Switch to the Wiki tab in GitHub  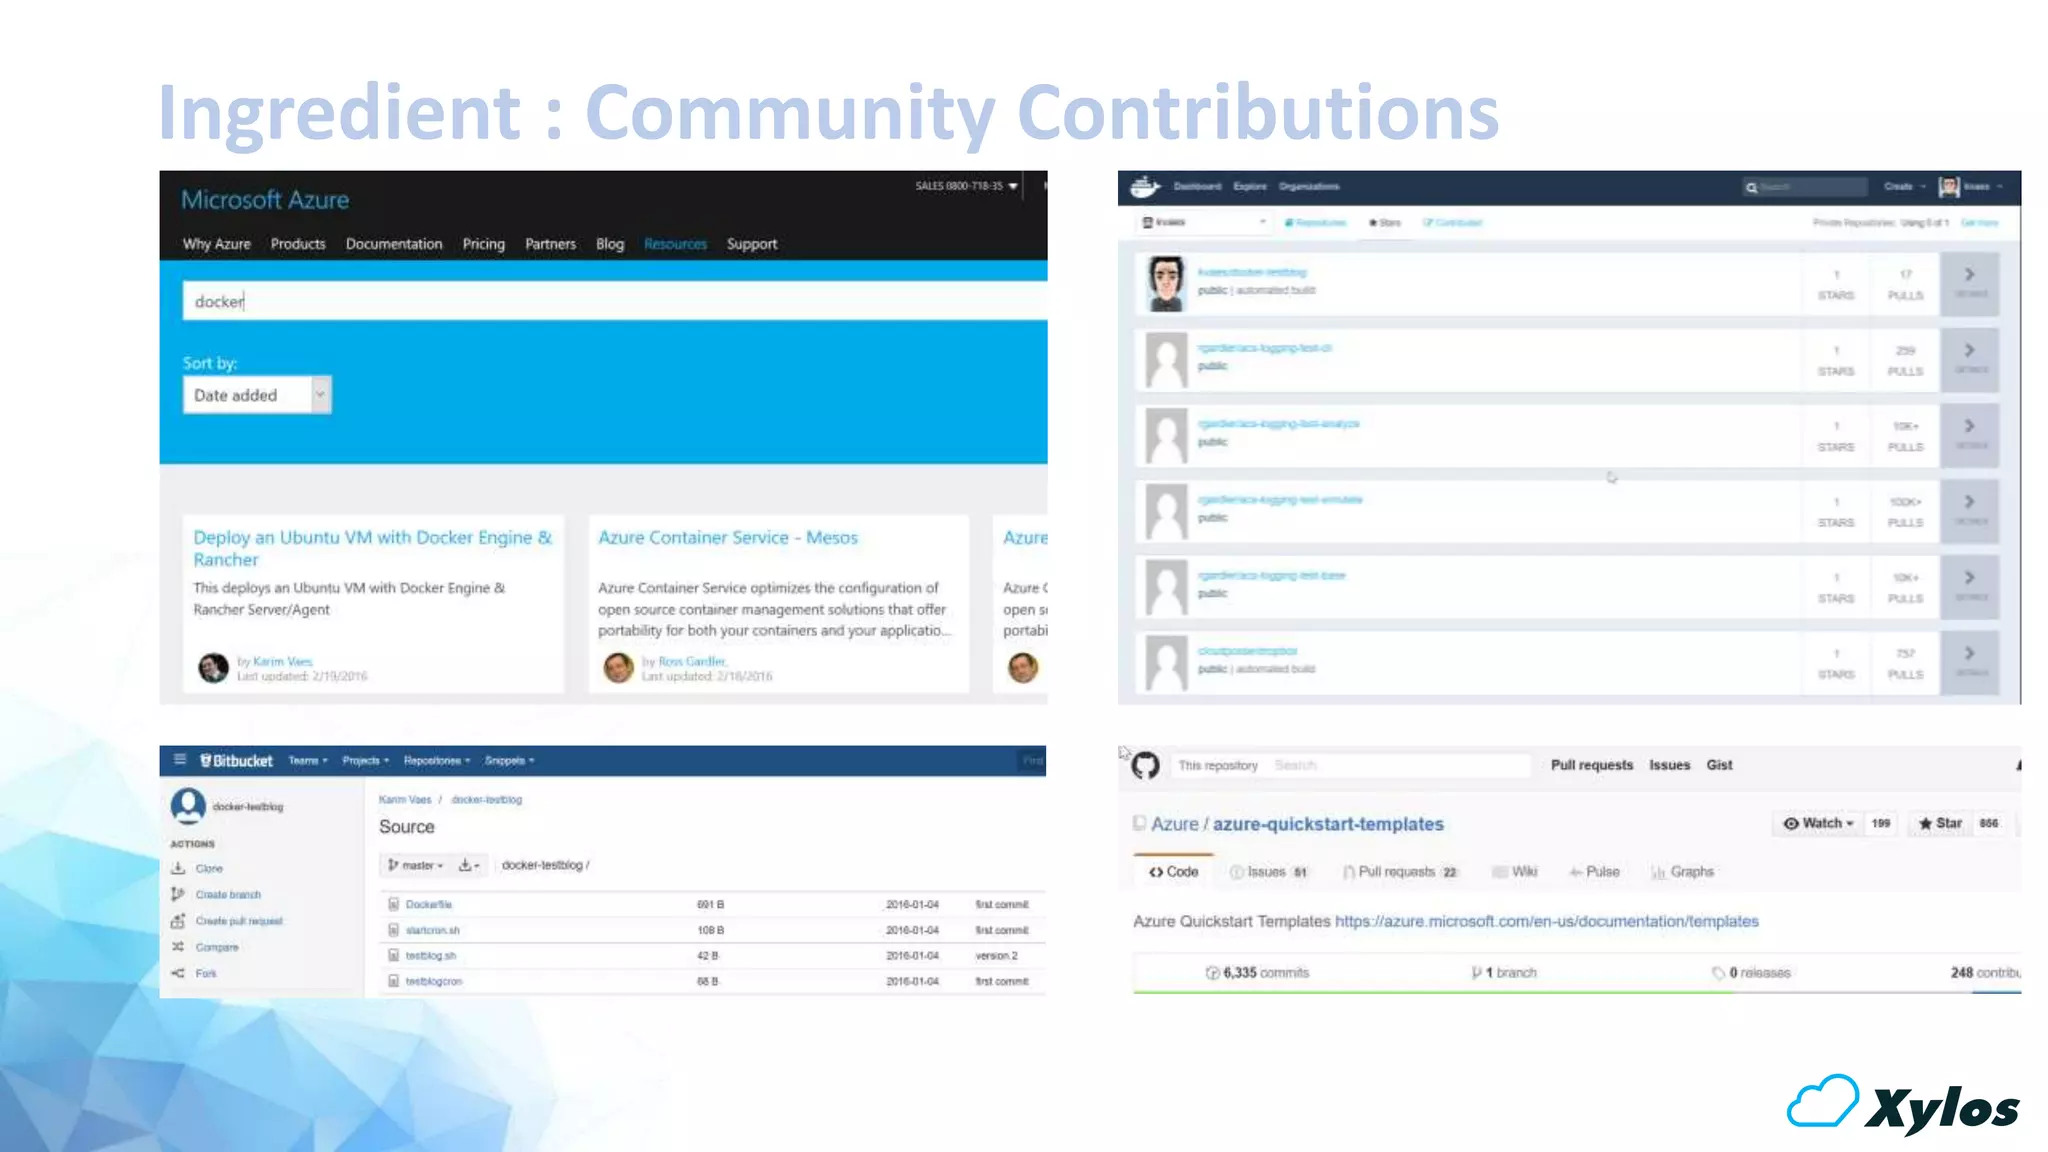pyautogui.click(x=1514, y=872)
